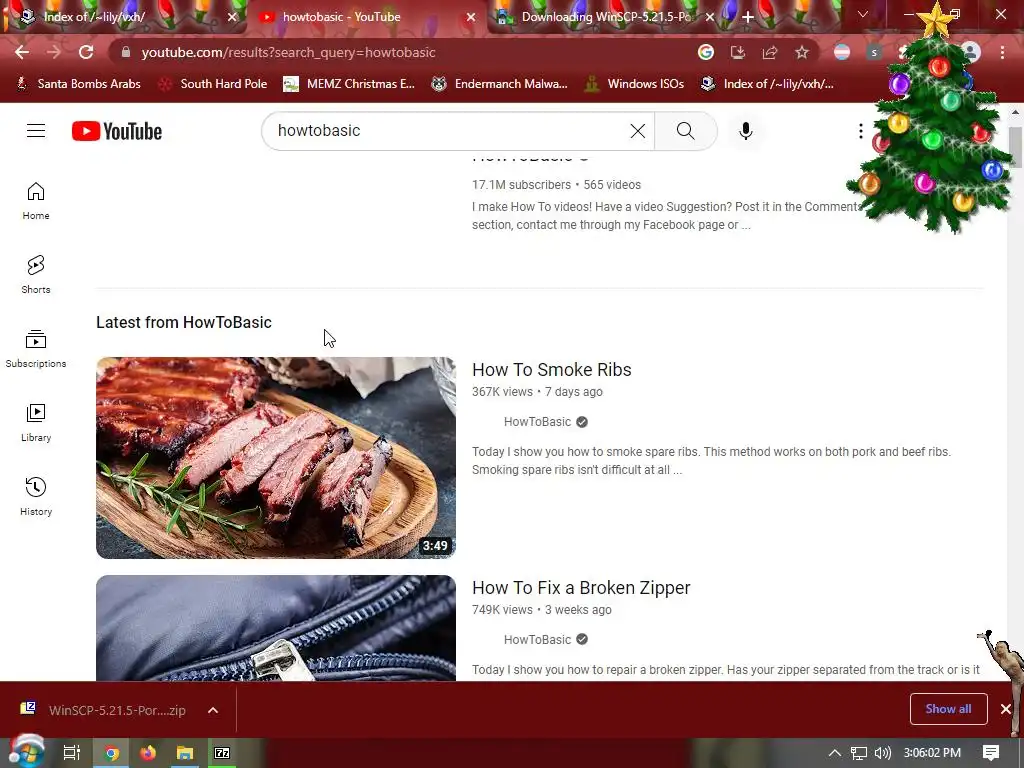Open How To Fix a Broken Zipper title
Viewport: 1024px width, 768px height.
(581, 588)
